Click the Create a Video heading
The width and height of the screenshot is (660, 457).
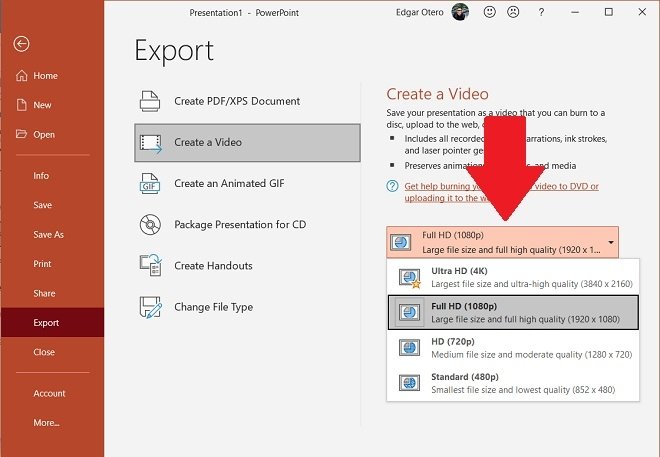(437, 94)
